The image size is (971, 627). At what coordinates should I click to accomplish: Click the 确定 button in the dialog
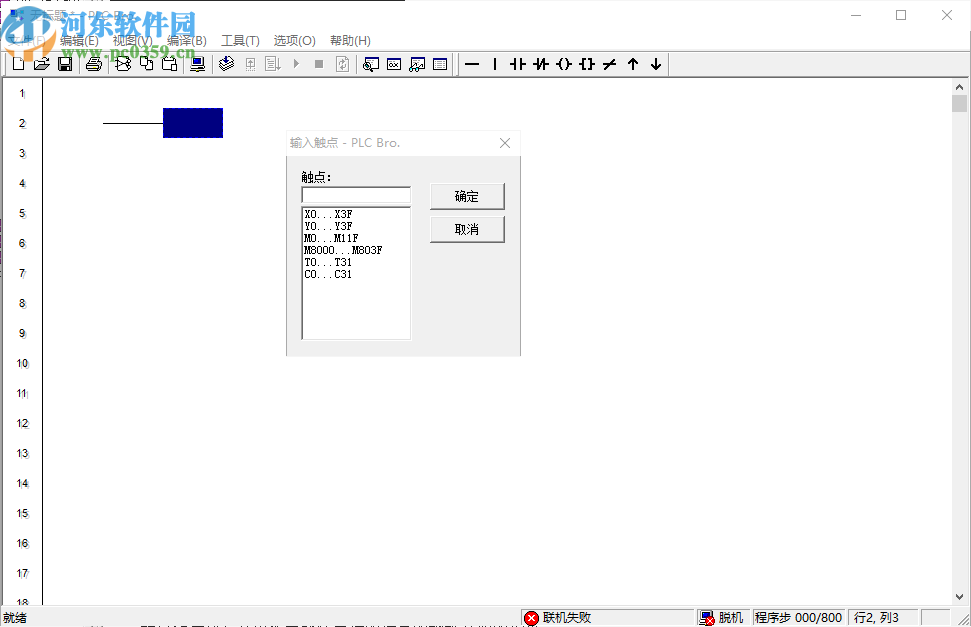(467, 196)
